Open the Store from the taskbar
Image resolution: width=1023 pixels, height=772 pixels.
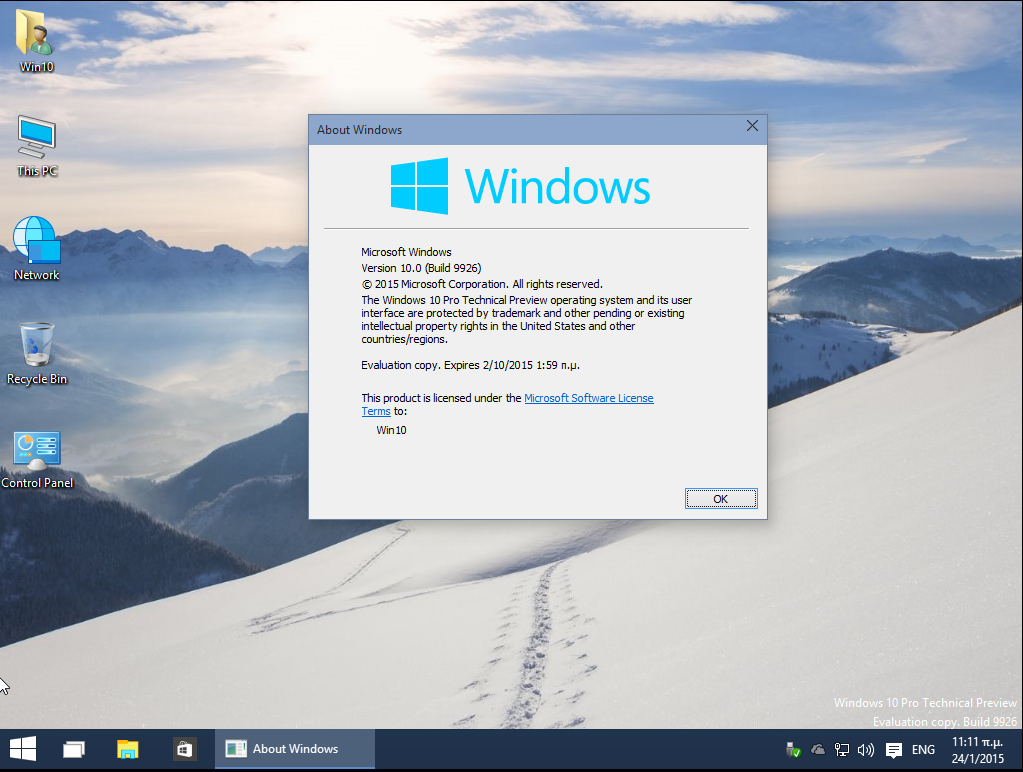click(x=184, y=749)
